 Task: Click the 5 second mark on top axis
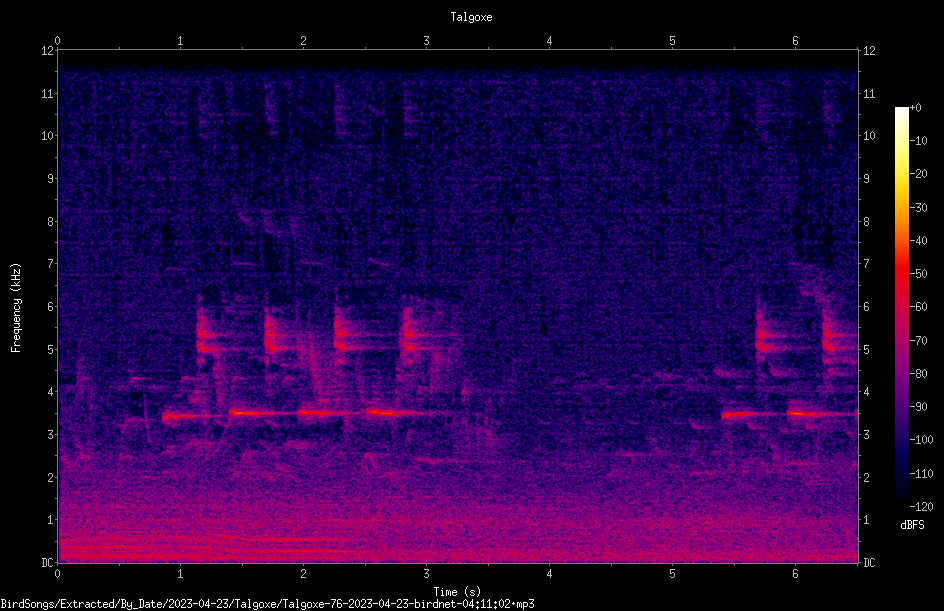coord(672,40)
